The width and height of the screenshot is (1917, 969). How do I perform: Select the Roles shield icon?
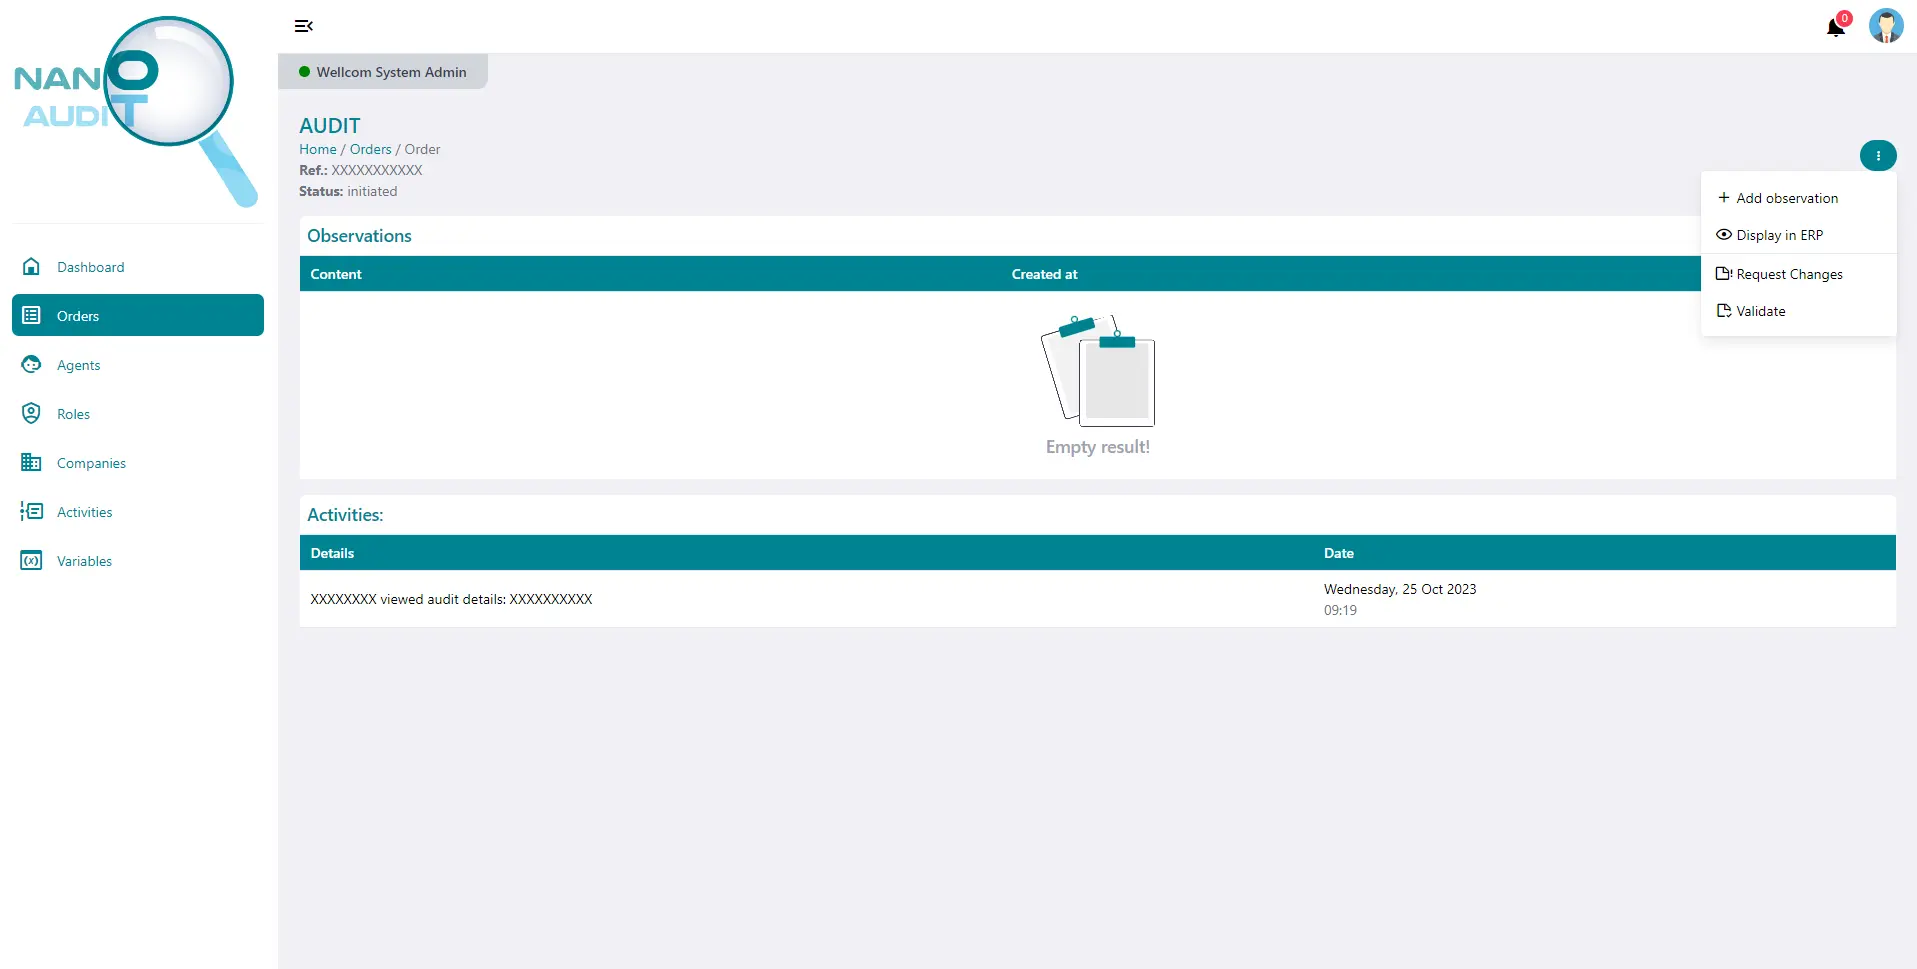click(x=31, y=413)
